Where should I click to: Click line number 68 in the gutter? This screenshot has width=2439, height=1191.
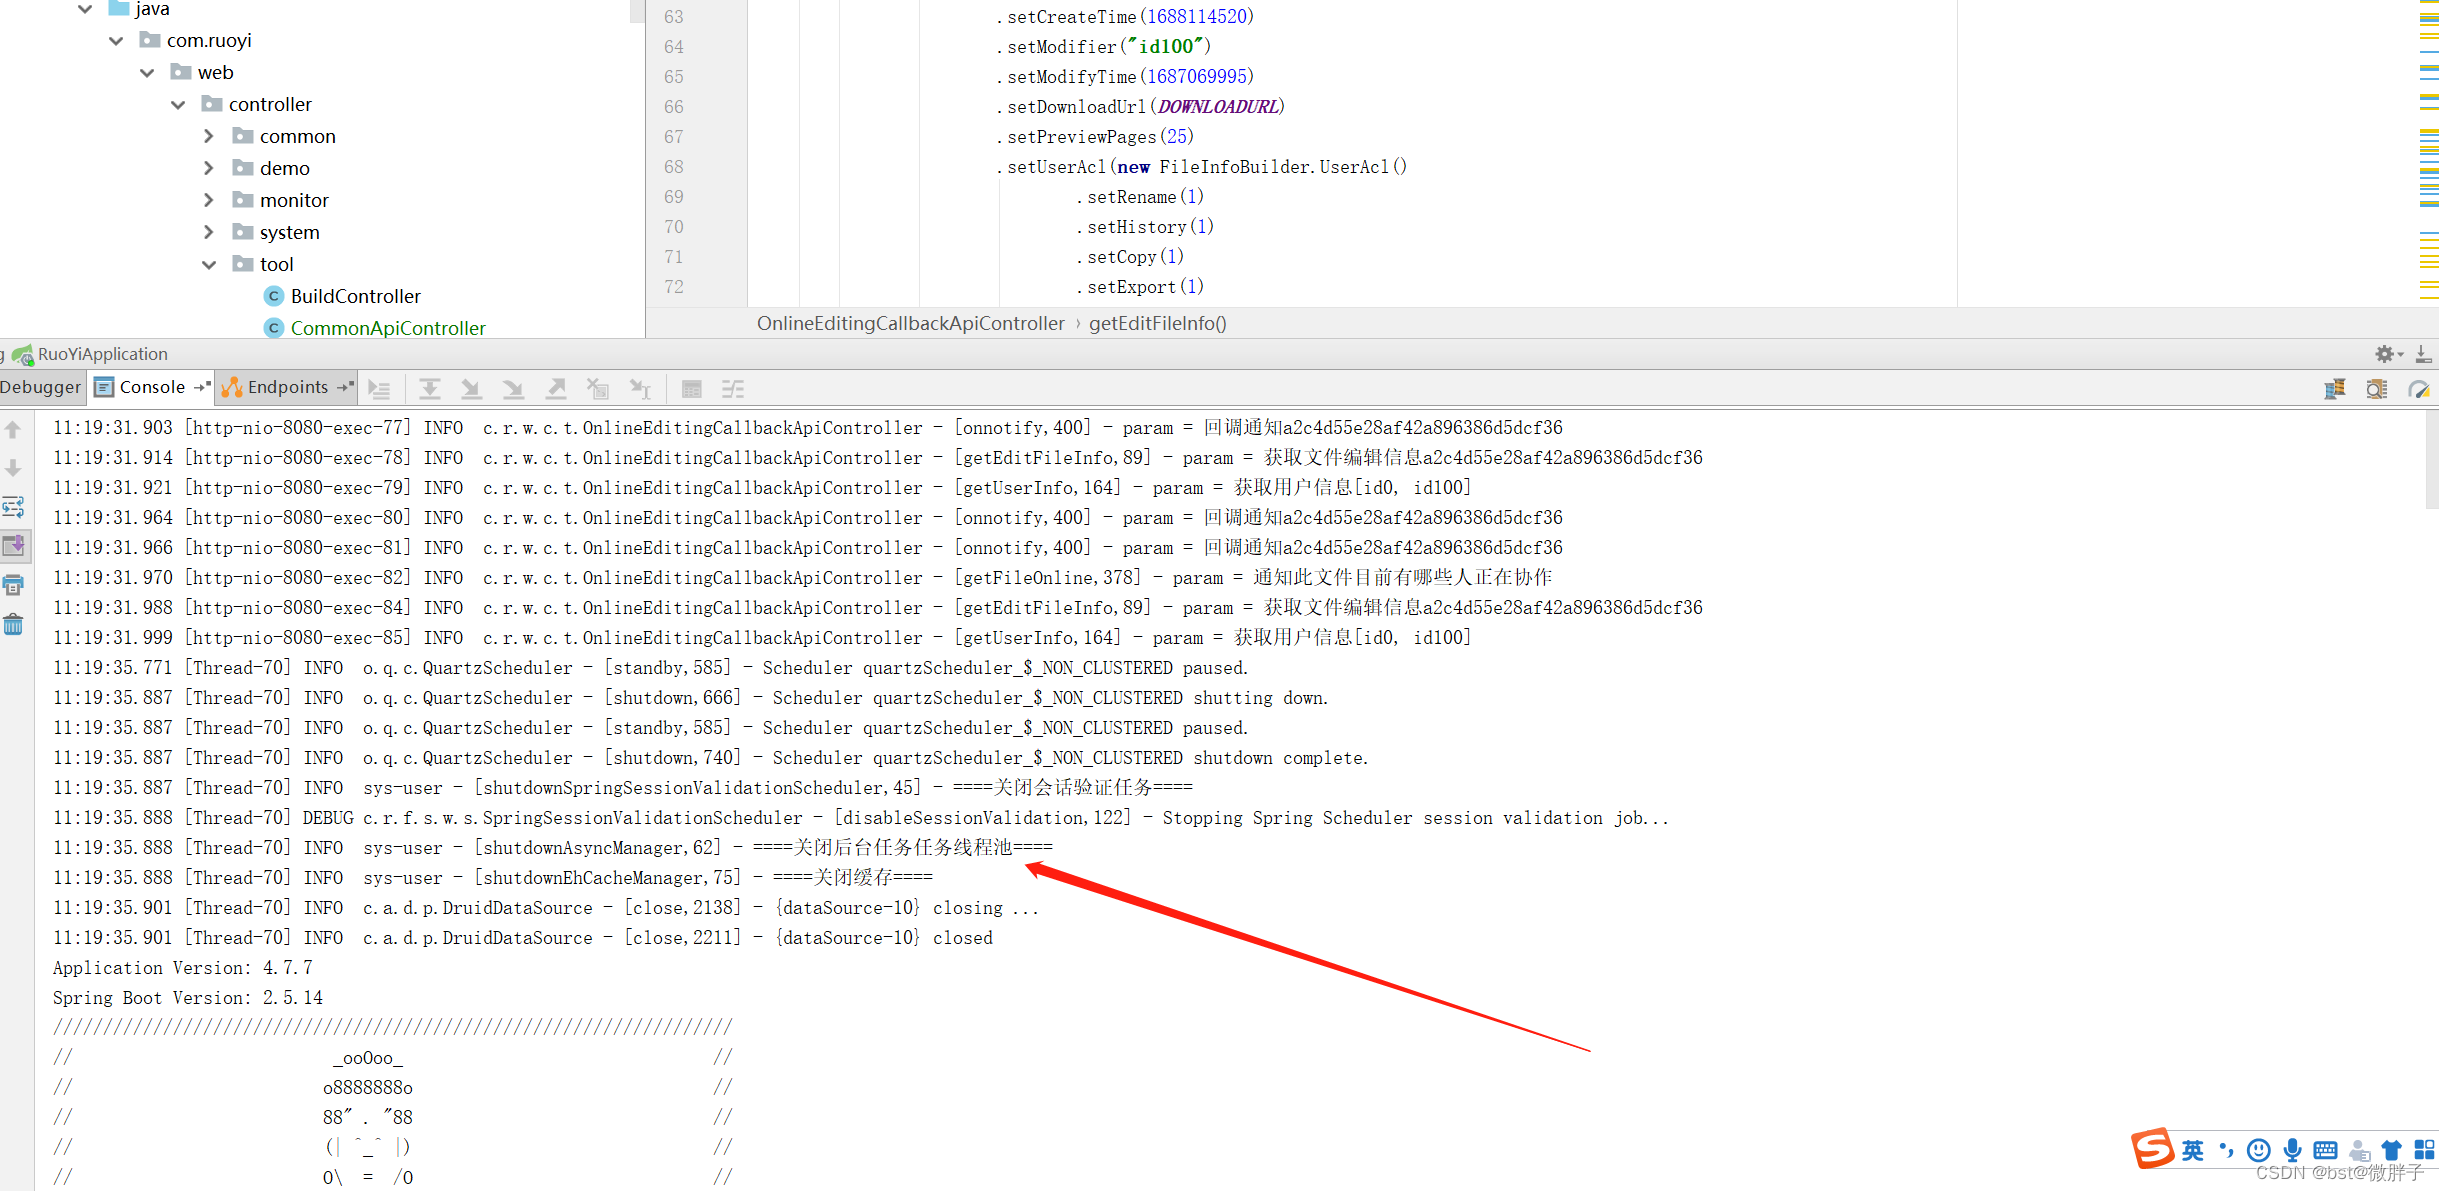[674, 167]
